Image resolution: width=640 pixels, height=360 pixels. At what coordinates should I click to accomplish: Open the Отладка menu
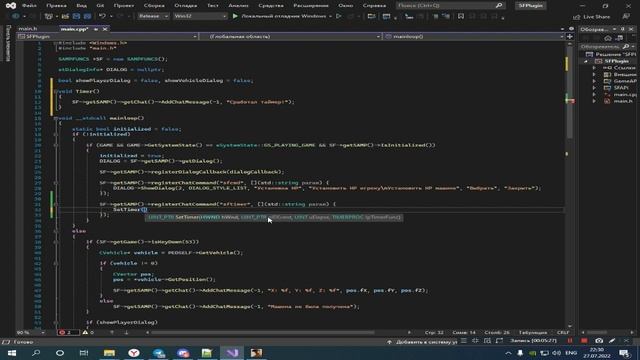tap(185, 6)
